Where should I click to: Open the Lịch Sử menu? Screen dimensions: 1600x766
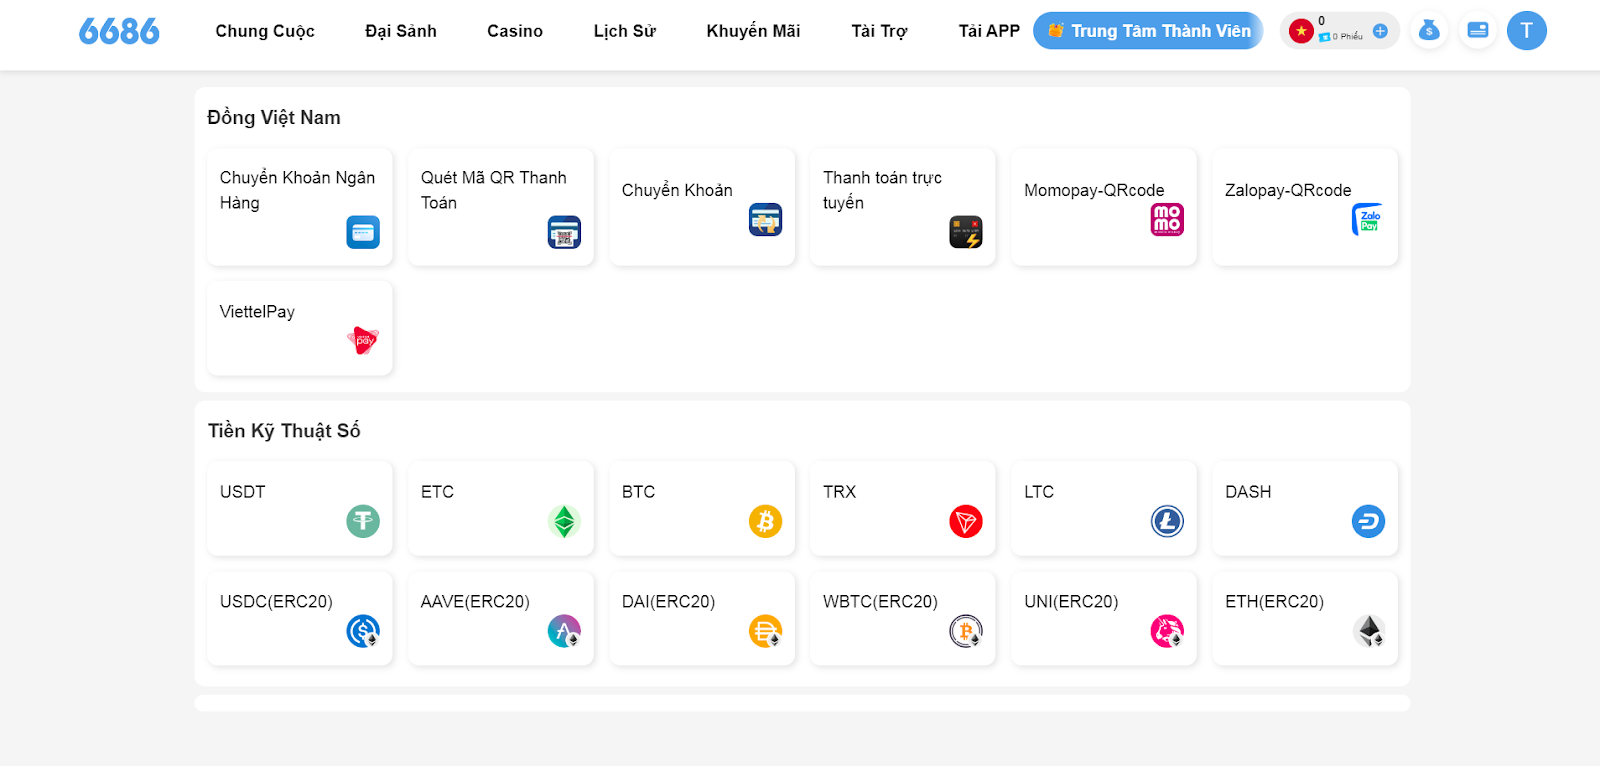625,31
